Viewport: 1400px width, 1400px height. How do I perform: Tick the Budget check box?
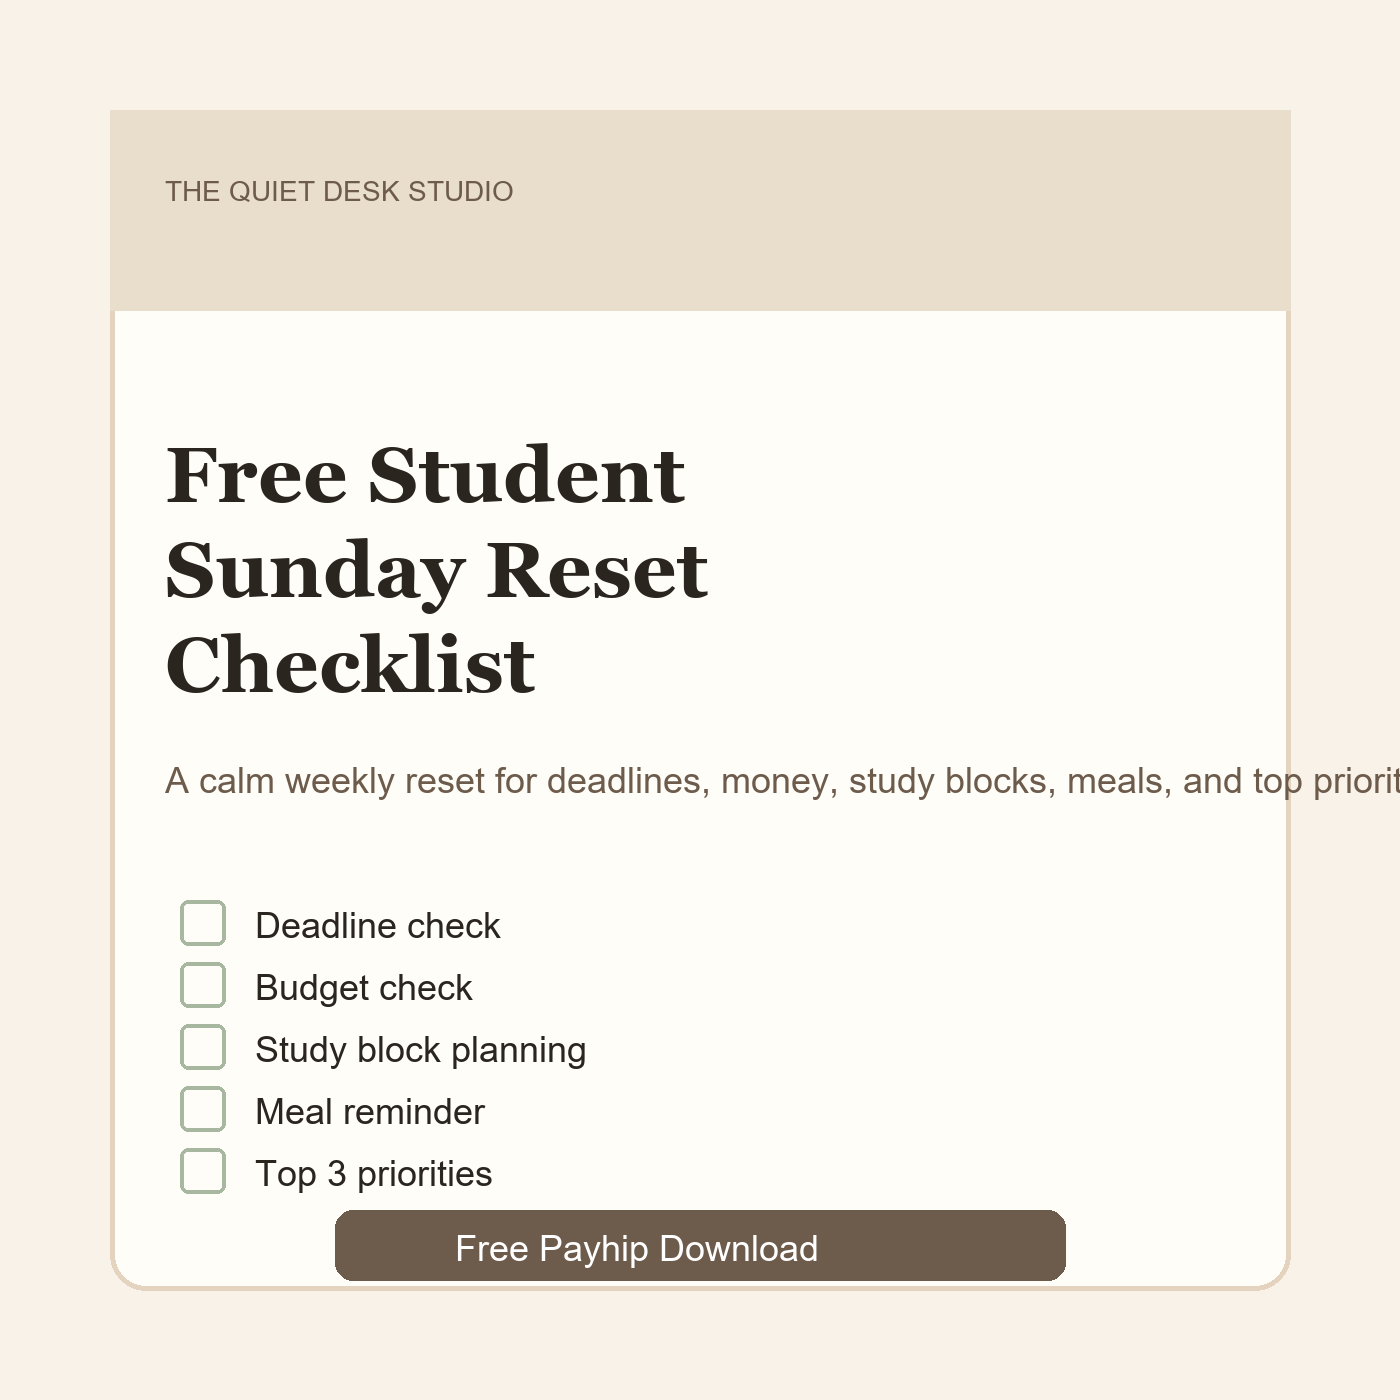click(x=203, y=985)
